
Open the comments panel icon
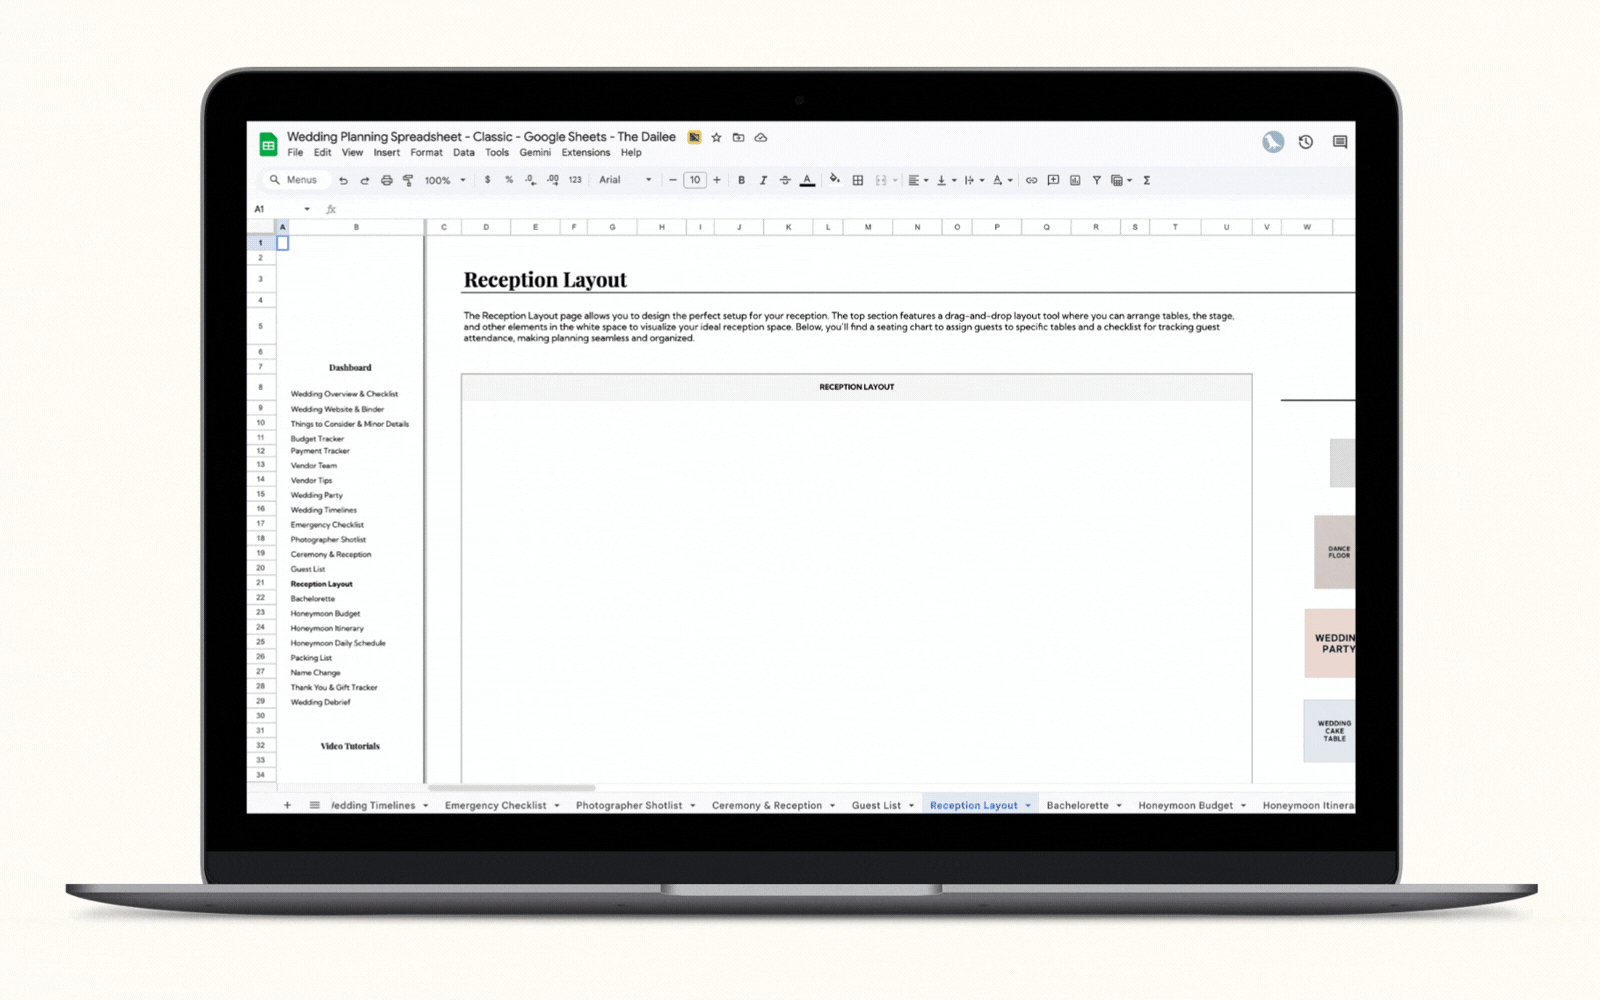1339,142
